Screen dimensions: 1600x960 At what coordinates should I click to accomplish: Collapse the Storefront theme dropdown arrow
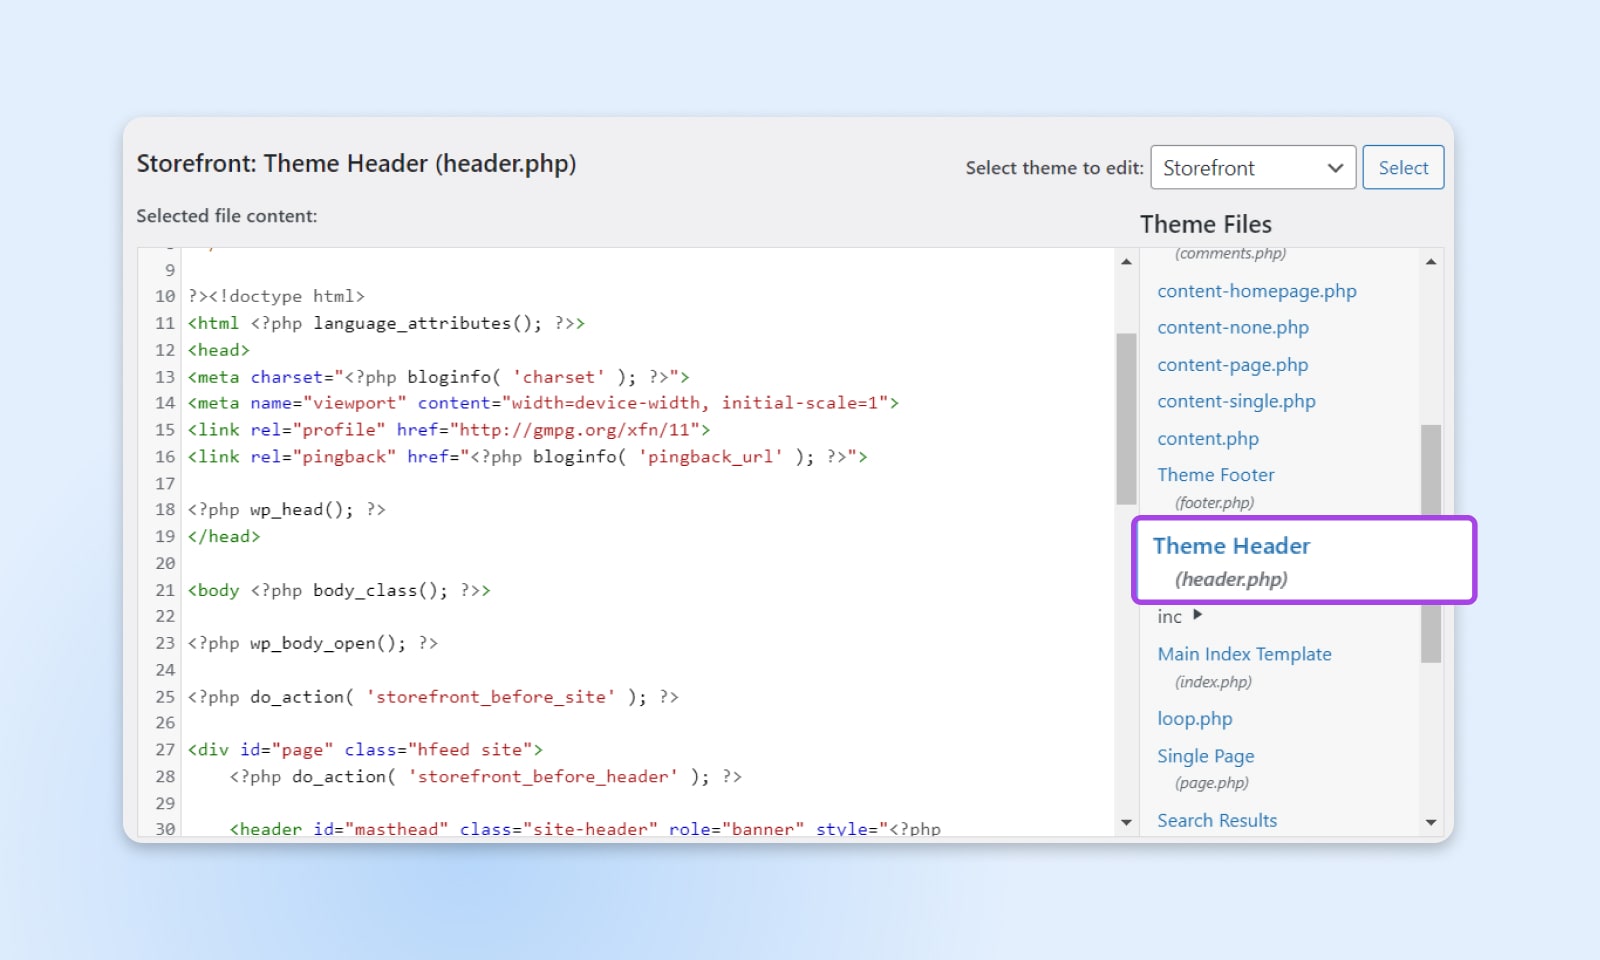(1335, 167)
